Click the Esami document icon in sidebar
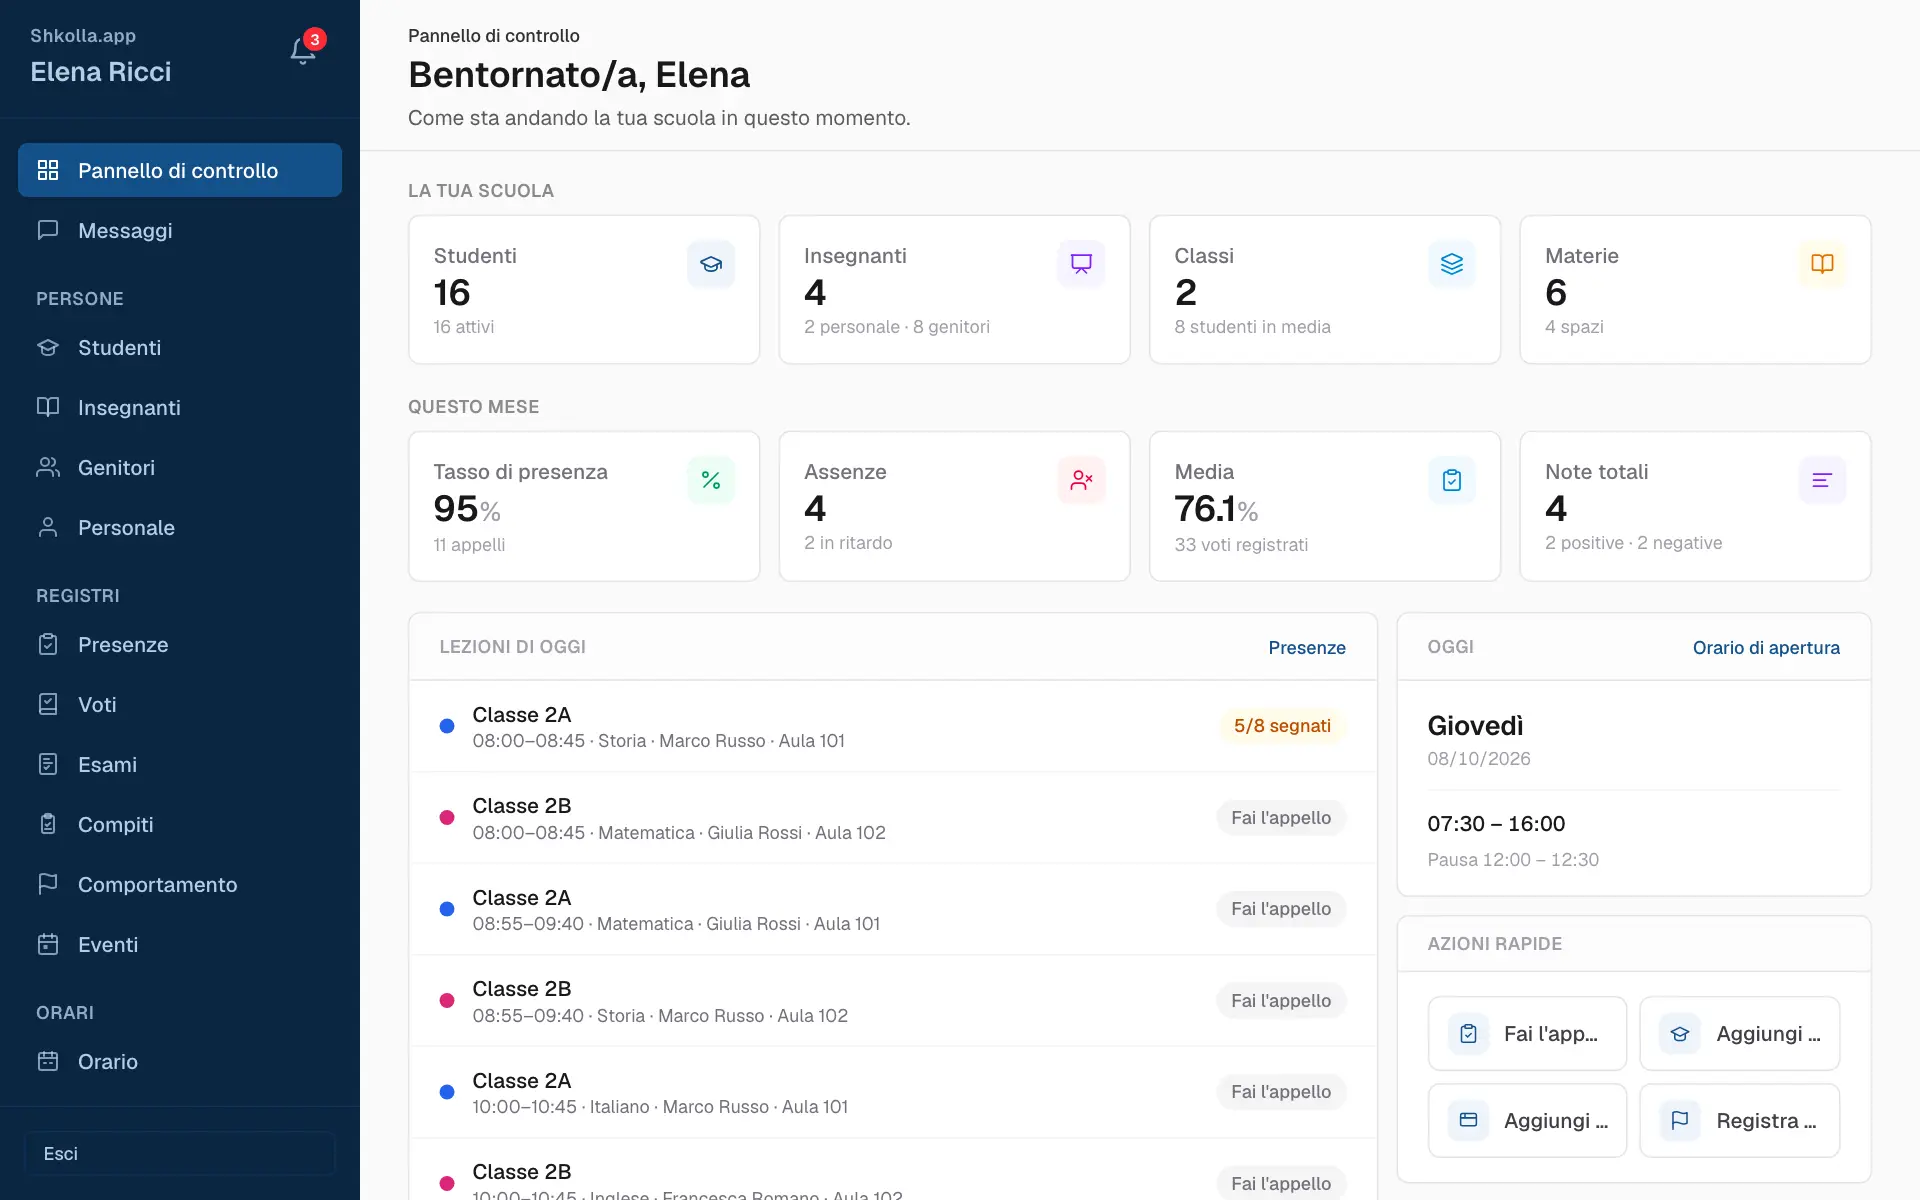This screenshot has width=1920, height=1200. pos(48,764)
